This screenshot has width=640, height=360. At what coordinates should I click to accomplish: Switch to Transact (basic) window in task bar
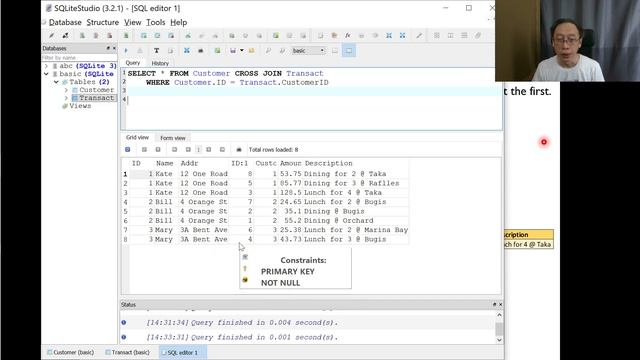pyautogui.click(x=127, y=352)
